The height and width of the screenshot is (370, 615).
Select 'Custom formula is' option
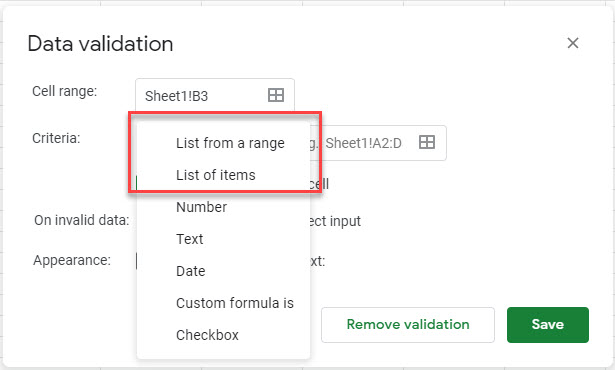[x=224, y=303]
